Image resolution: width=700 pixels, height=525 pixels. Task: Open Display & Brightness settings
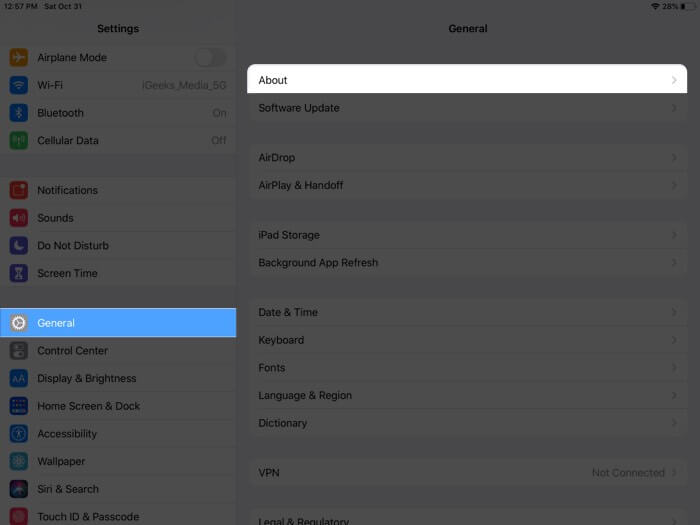tap(118, 378)
